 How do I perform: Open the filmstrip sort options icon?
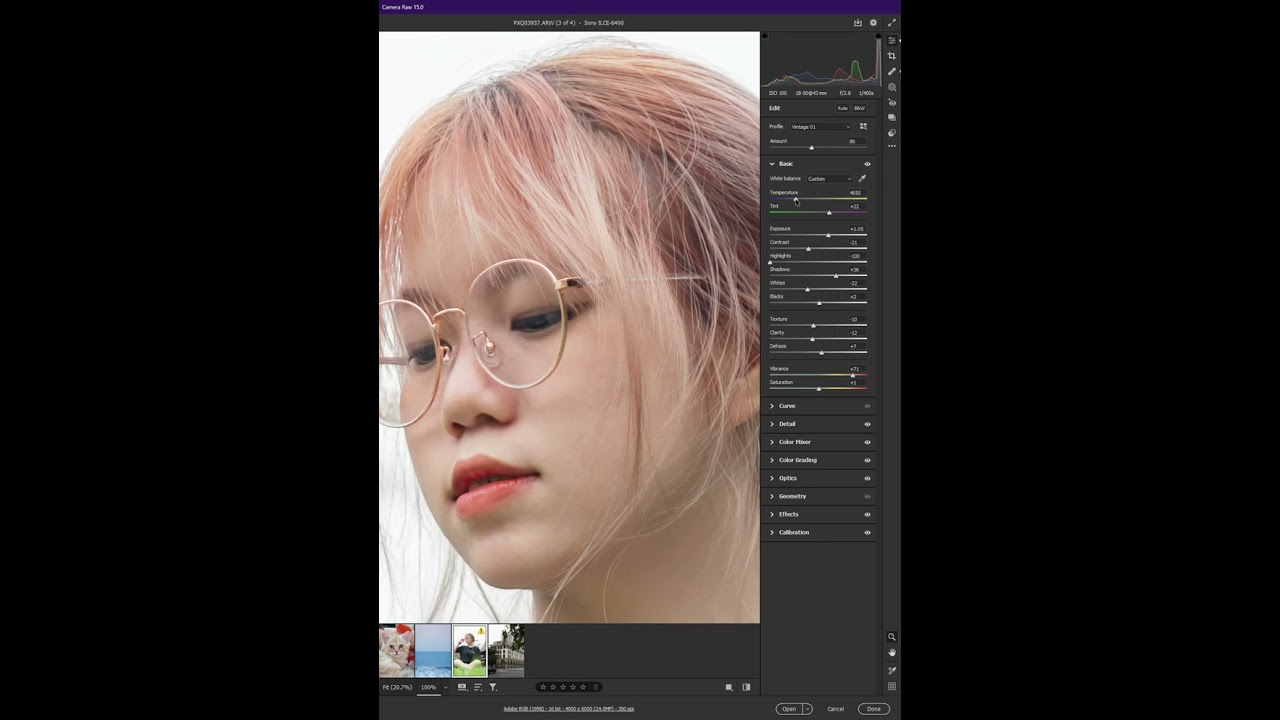pos(478,687)
